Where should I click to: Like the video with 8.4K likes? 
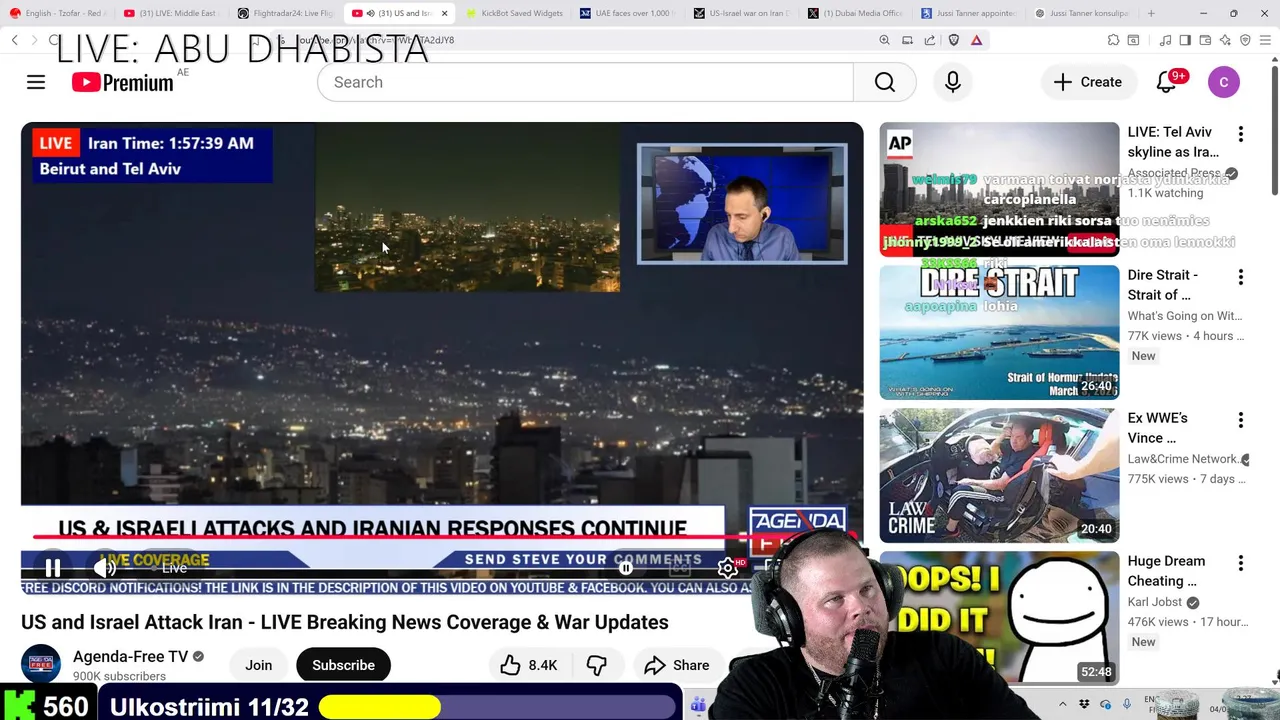click(530, 665)
